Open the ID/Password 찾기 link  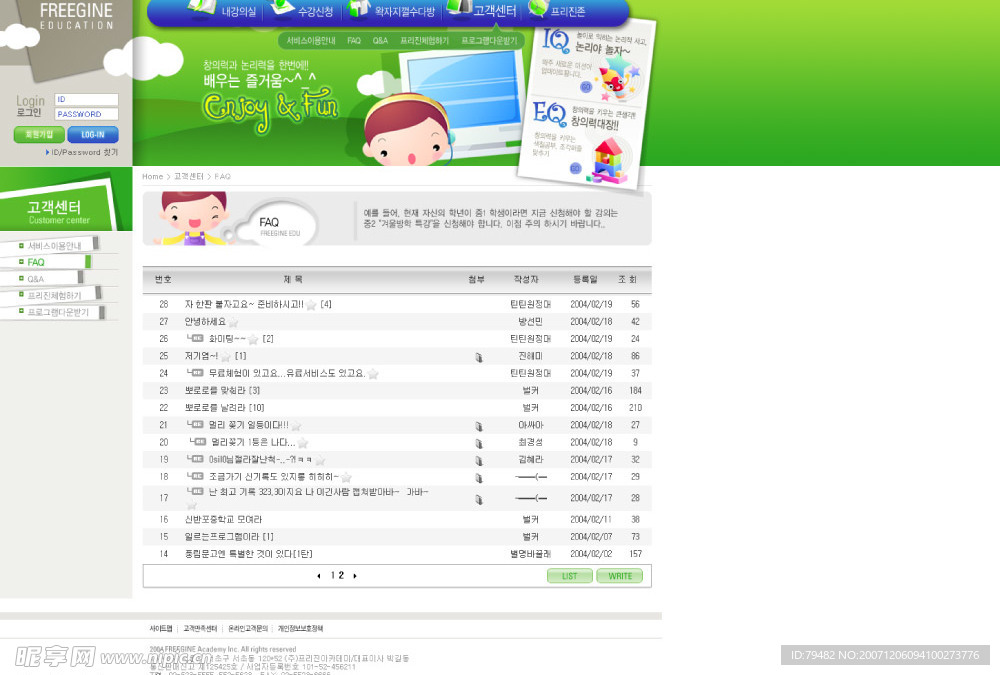84,153
